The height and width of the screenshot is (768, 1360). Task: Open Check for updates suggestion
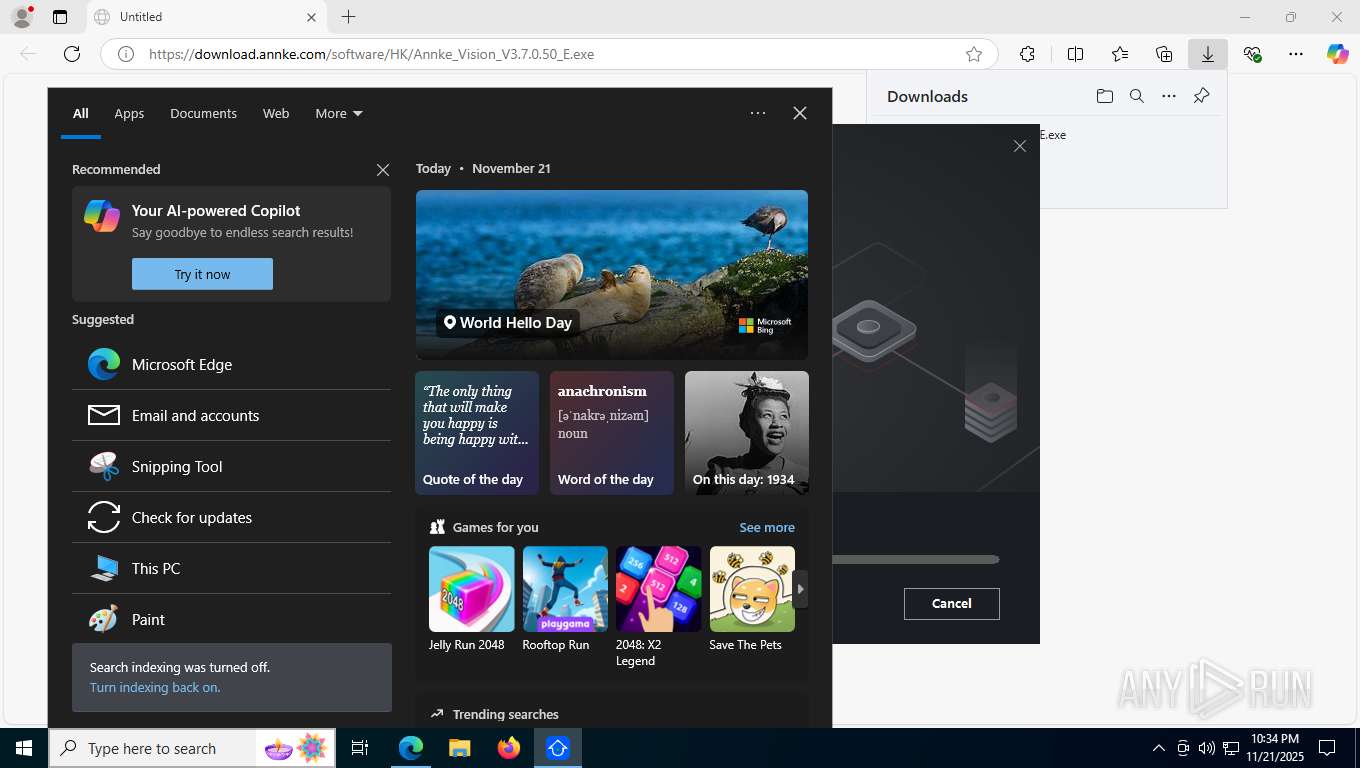tap(231, 517)
